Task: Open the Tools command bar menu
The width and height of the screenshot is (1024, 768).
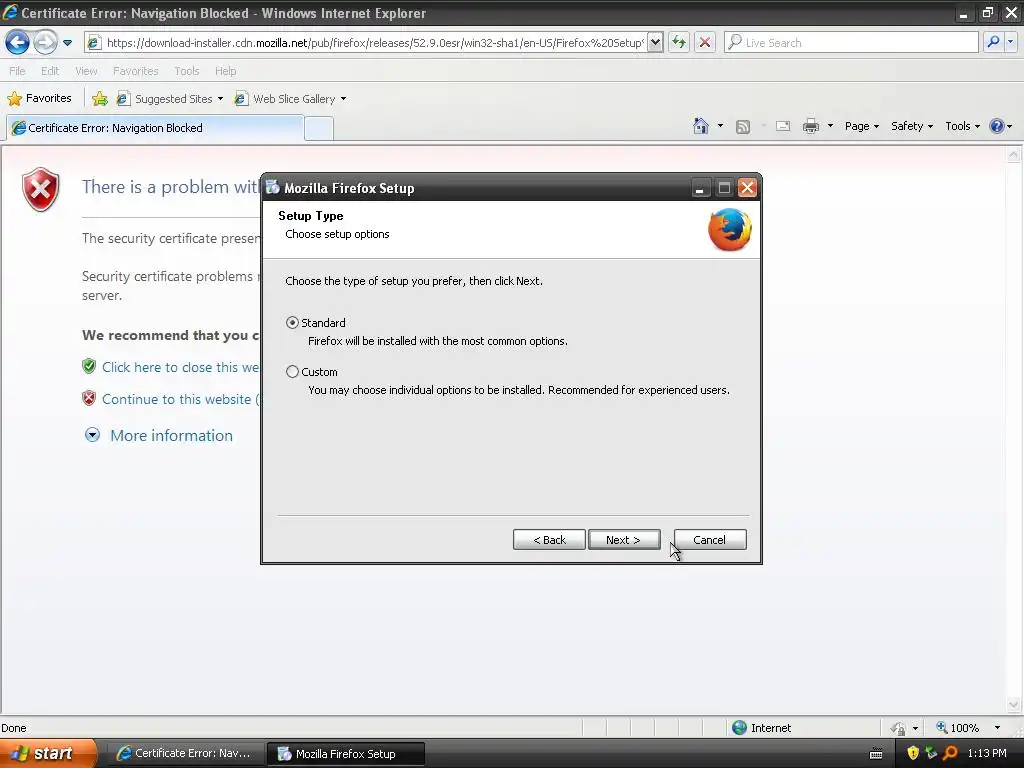Action: pos(963,126)
